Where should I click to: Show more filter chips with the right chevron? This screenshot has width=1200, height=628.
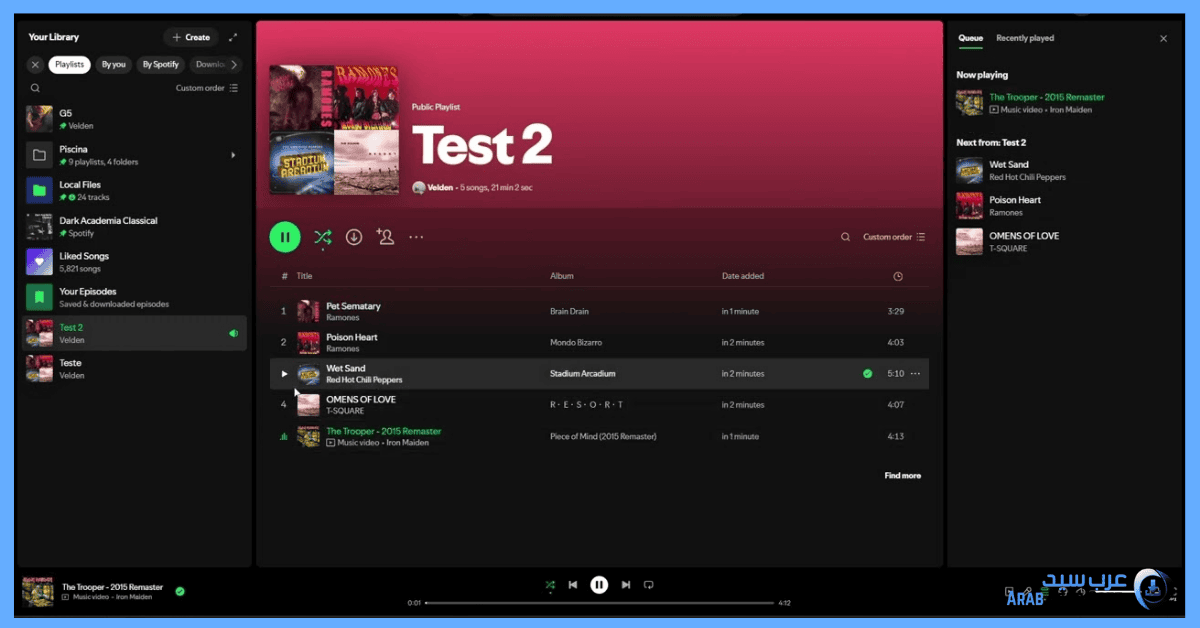tap(234, 64)
